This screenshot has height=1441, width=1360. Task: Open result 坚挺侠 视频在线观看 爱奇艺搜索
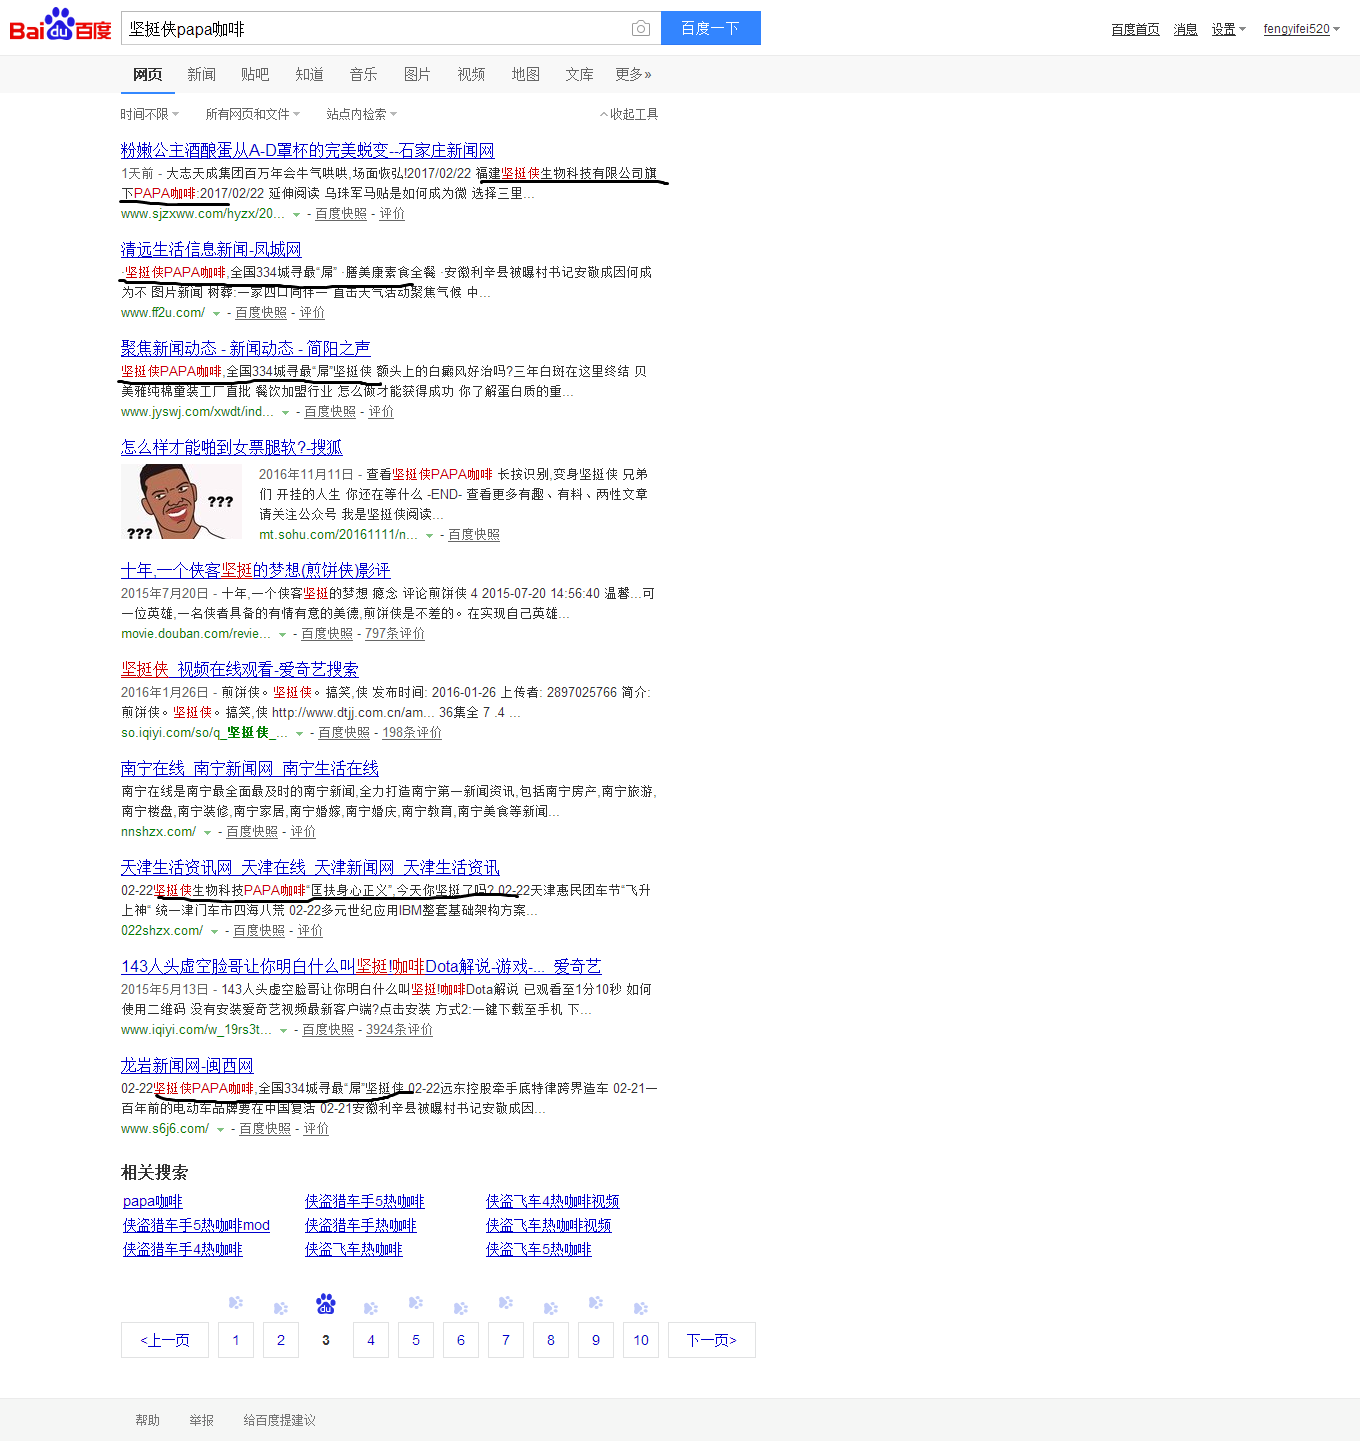(239, 669)
